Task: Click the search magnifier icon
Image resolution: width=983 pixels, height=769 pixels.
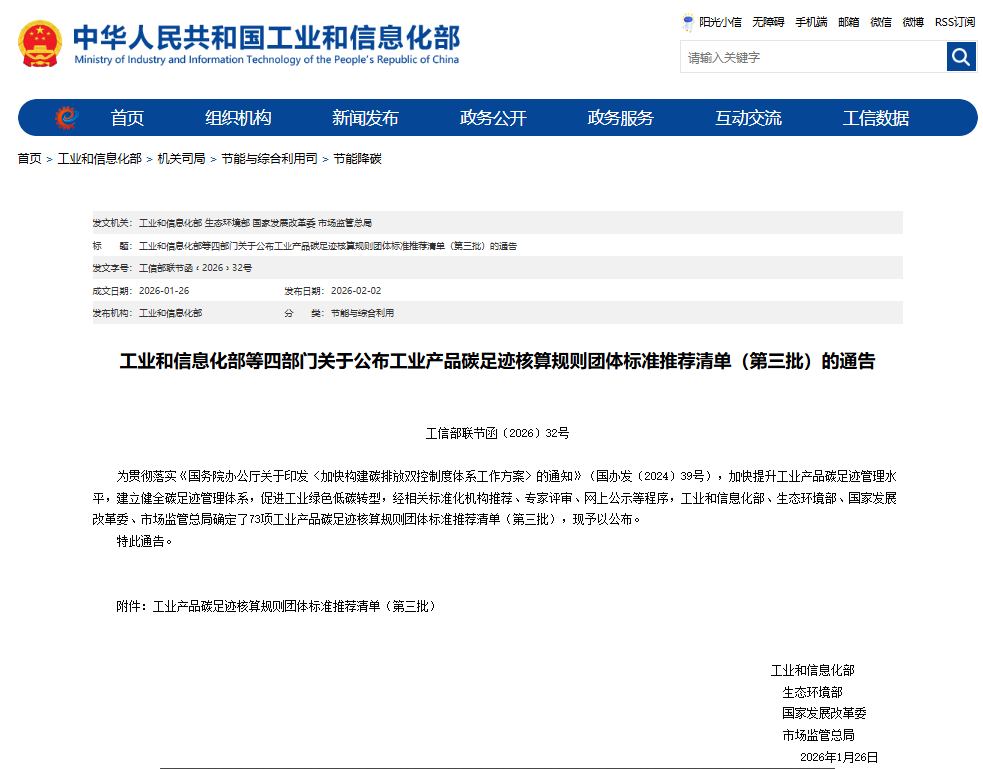Action: [960, 57]
